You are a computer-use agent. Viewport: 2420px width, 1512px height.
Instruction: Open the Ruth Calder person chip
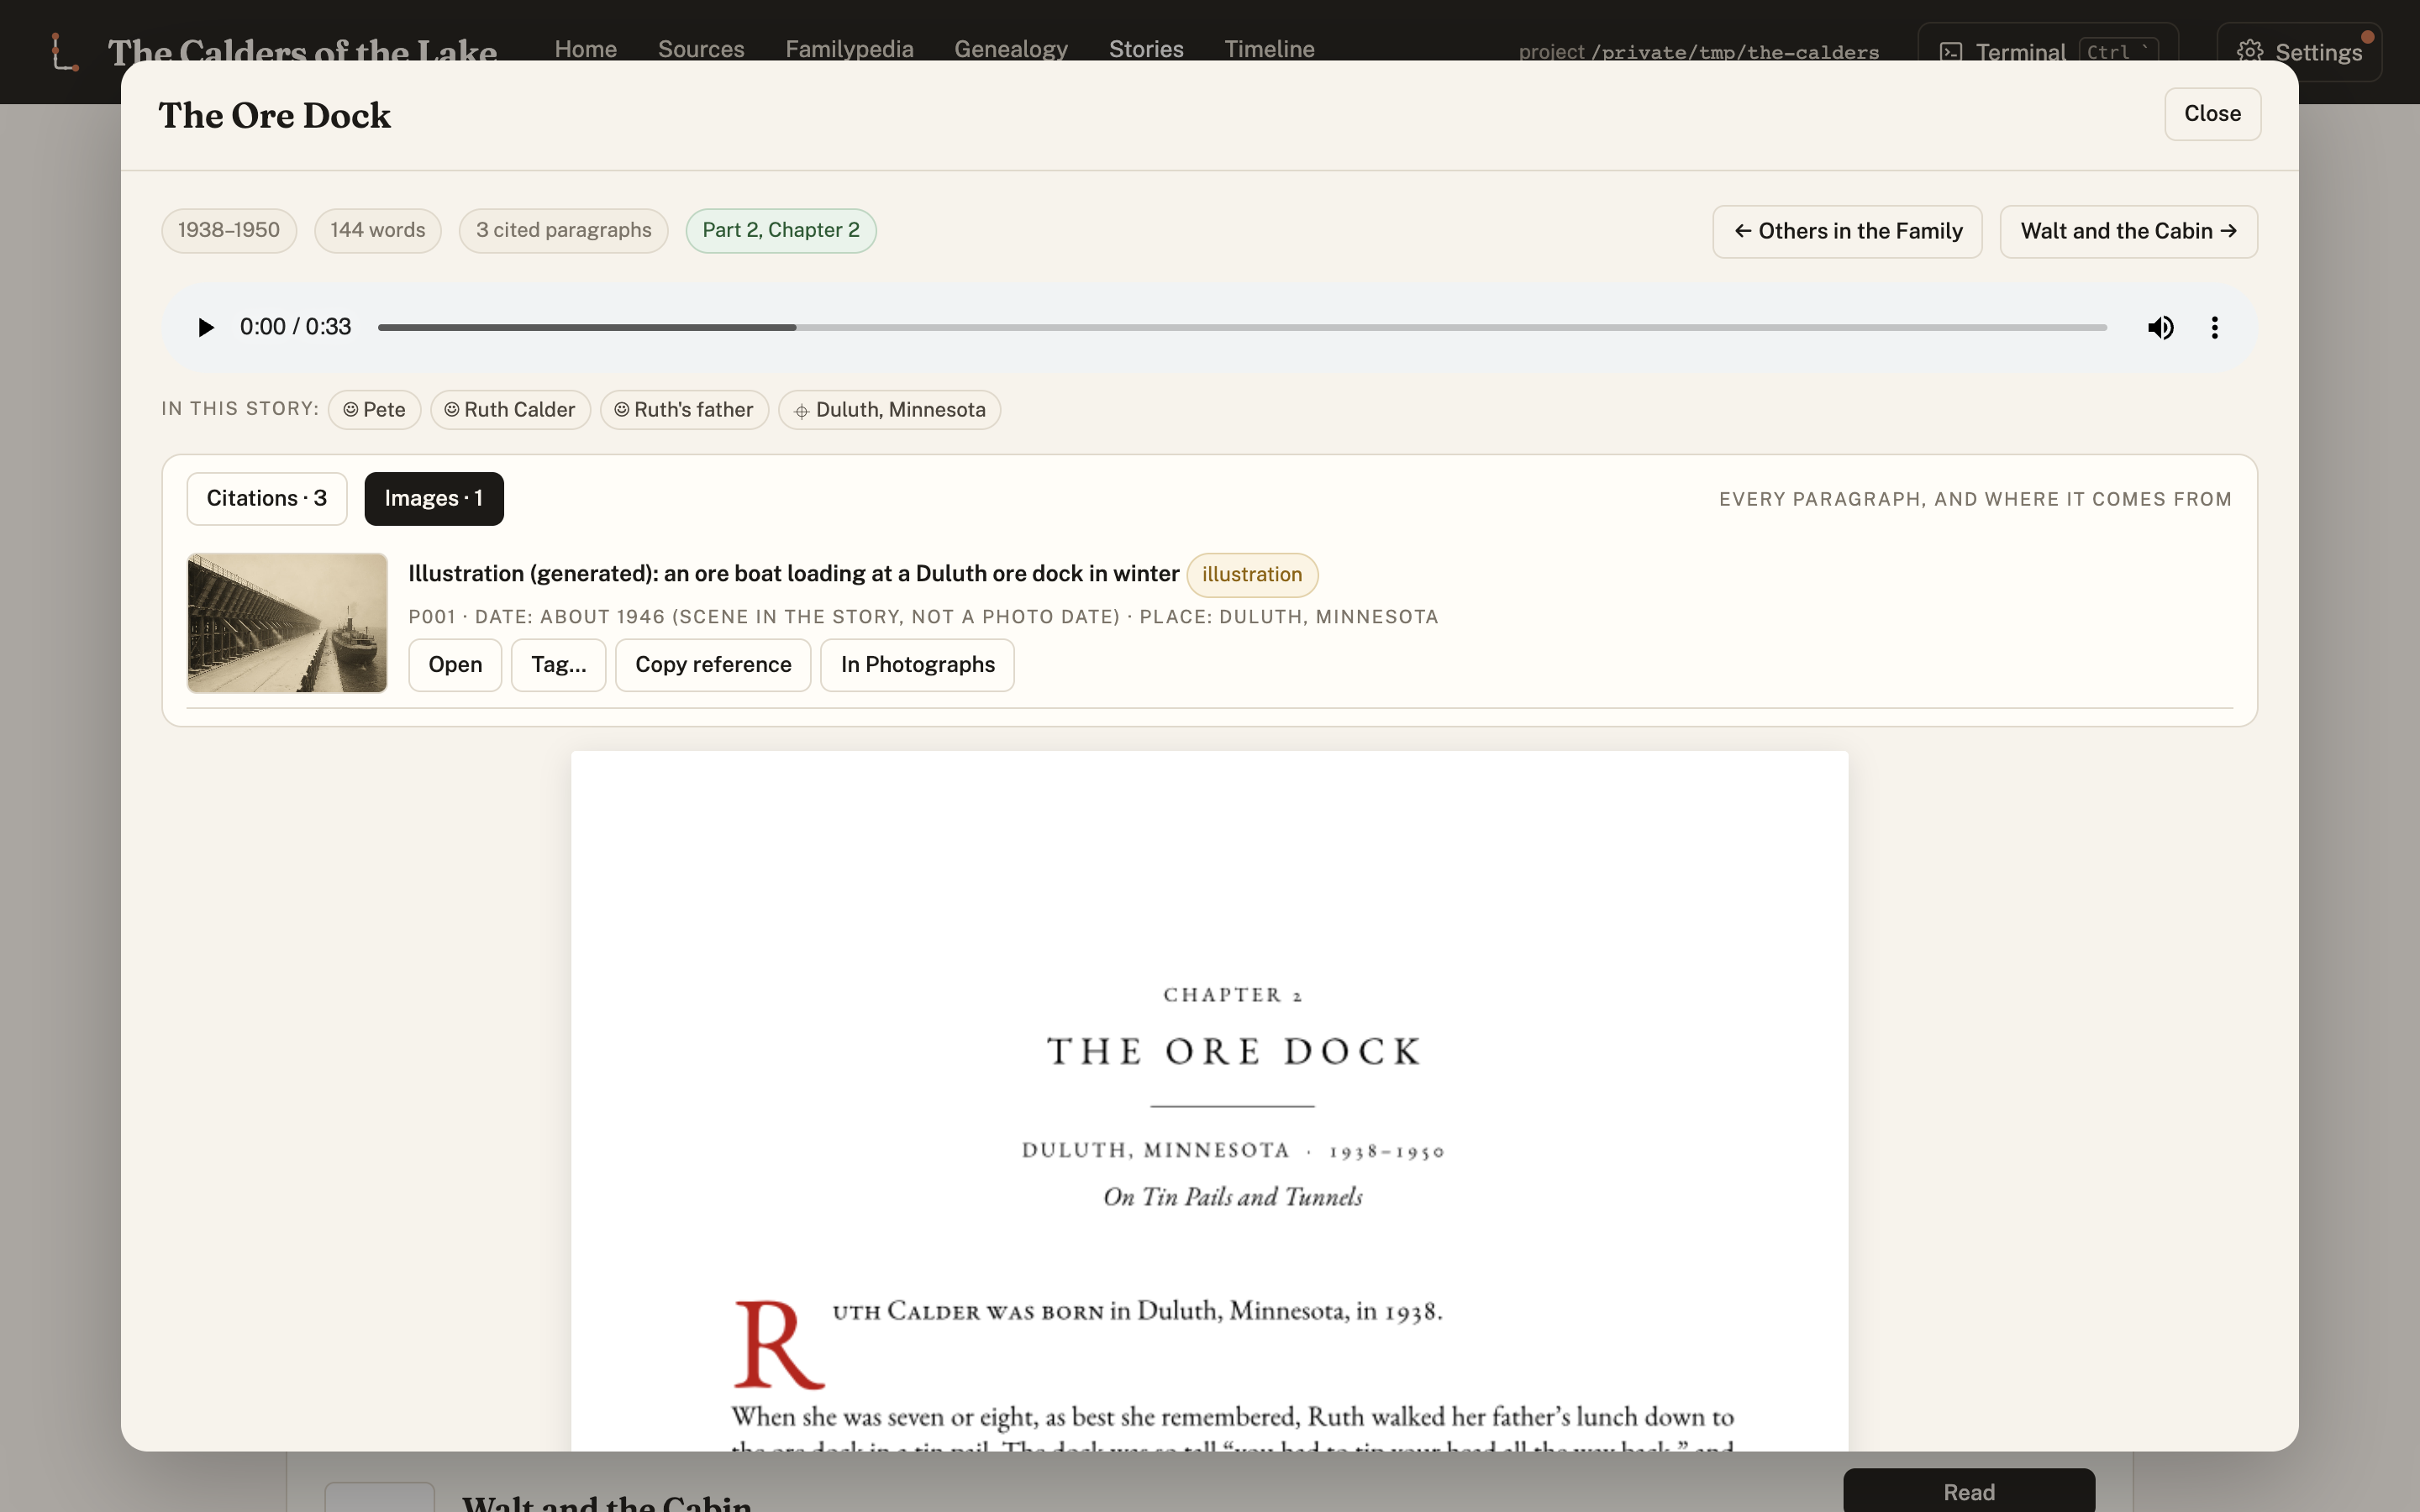(510, 410)
